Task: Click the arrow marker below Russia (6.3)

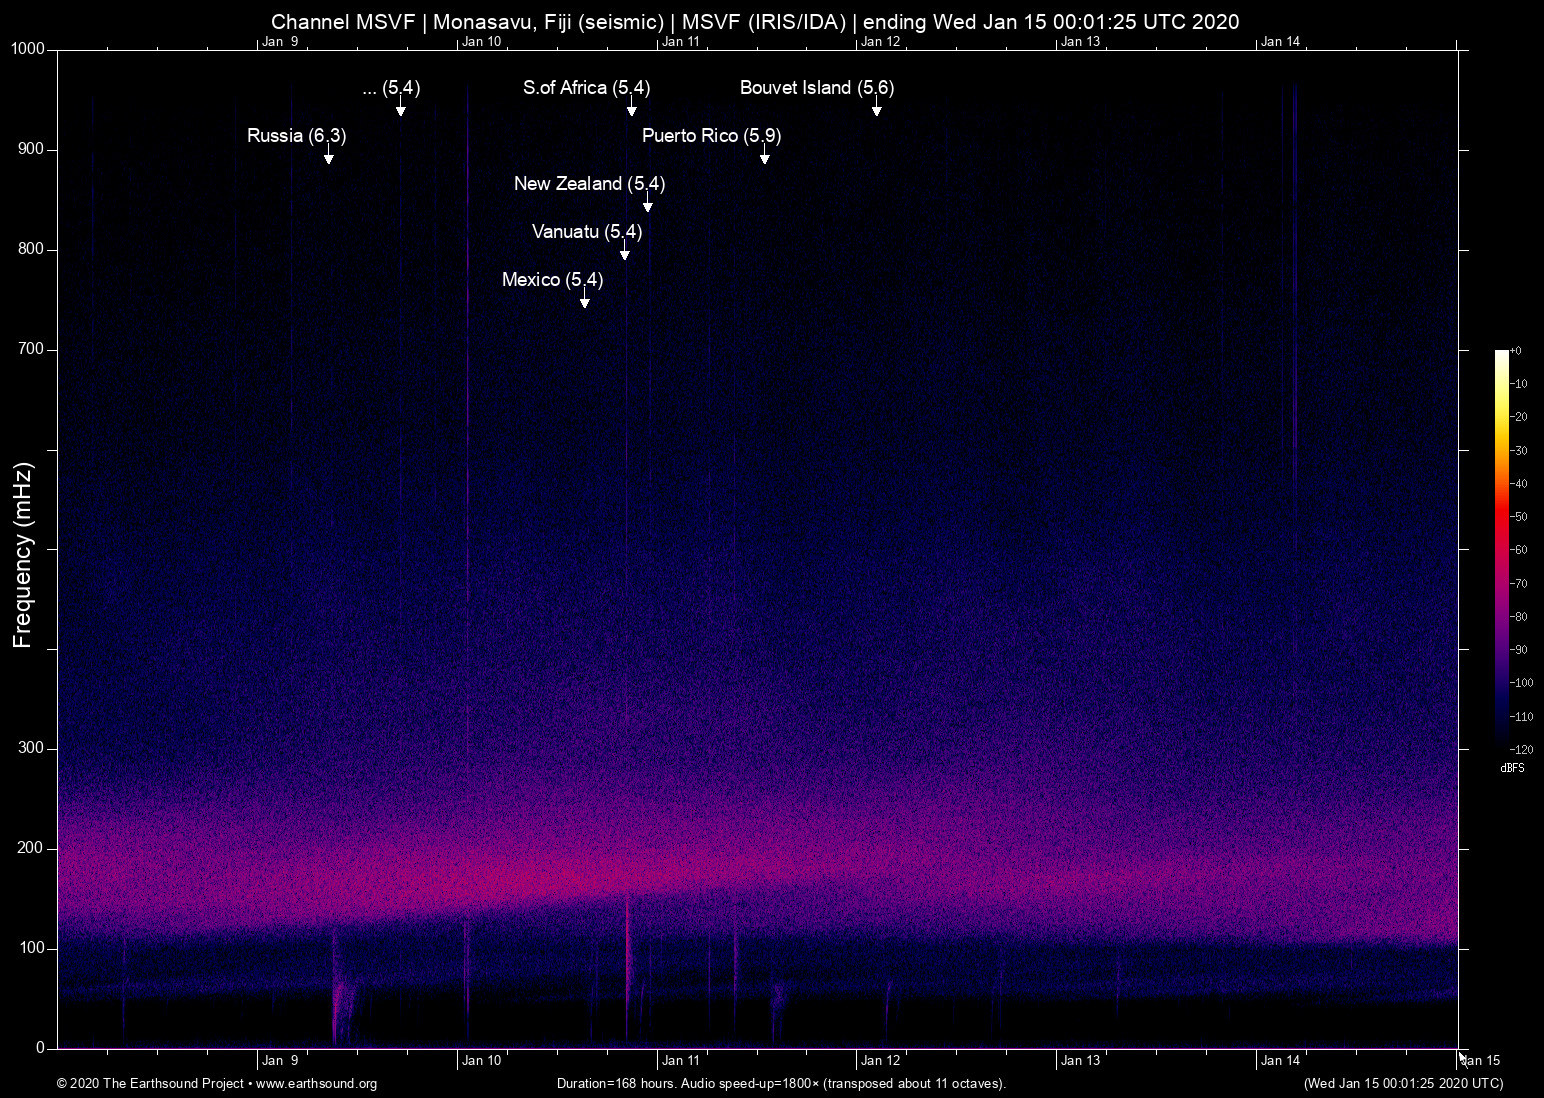Action: pos(328,156)
